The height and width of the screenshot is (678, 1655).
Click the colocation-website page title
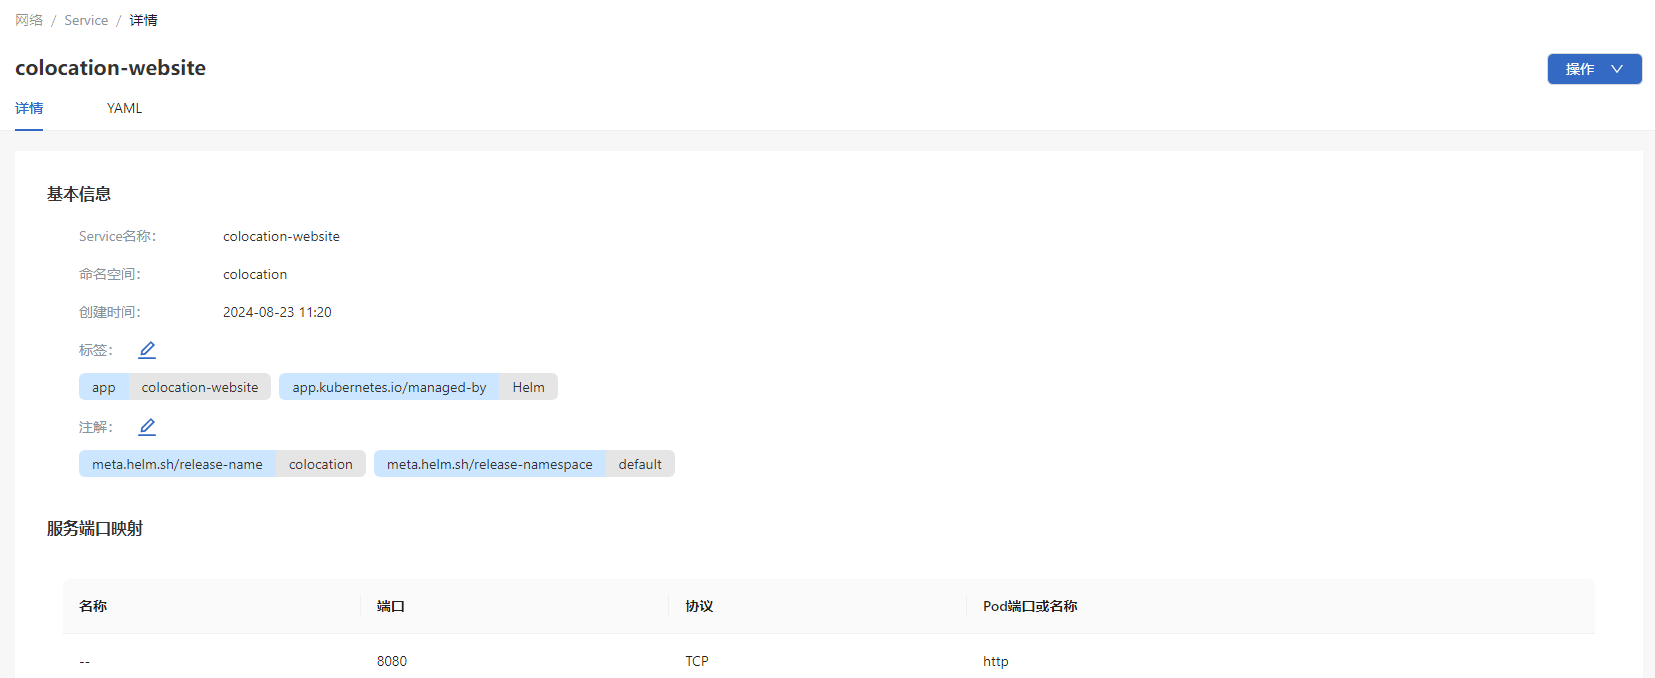[110, 68]
